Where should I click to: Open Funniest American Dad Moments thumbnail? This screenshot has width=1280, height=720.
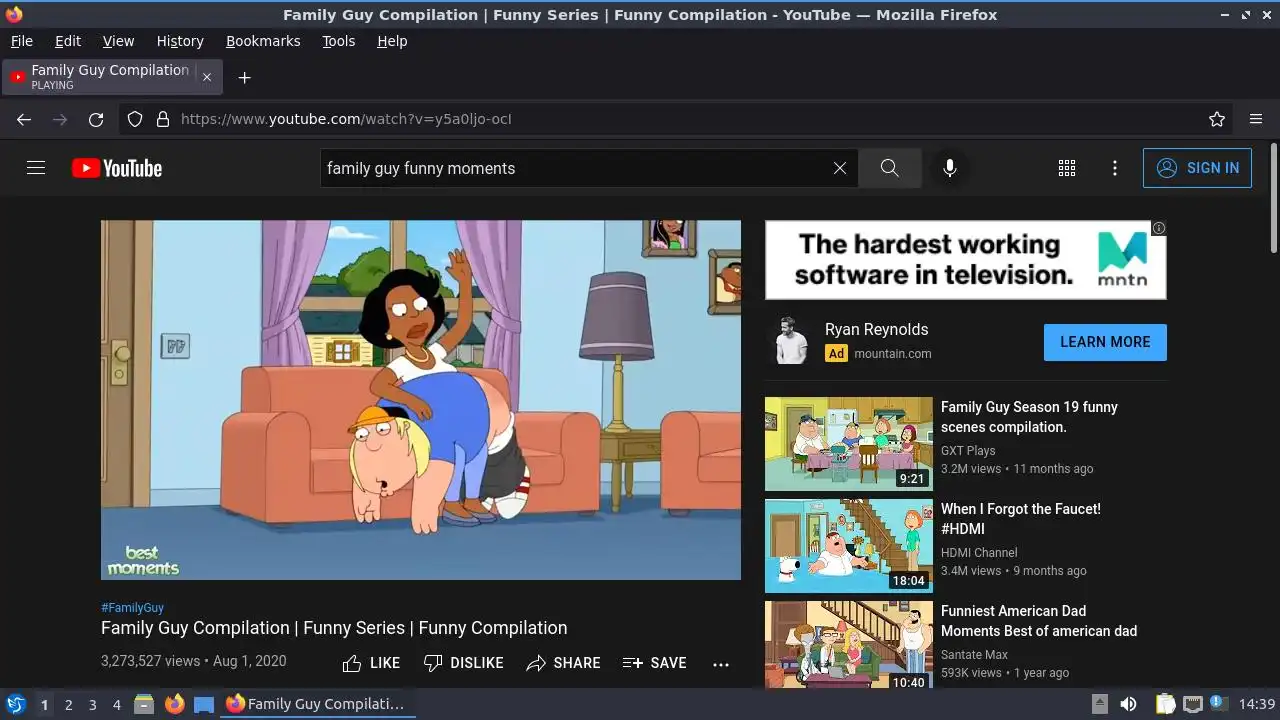point(849,645)
